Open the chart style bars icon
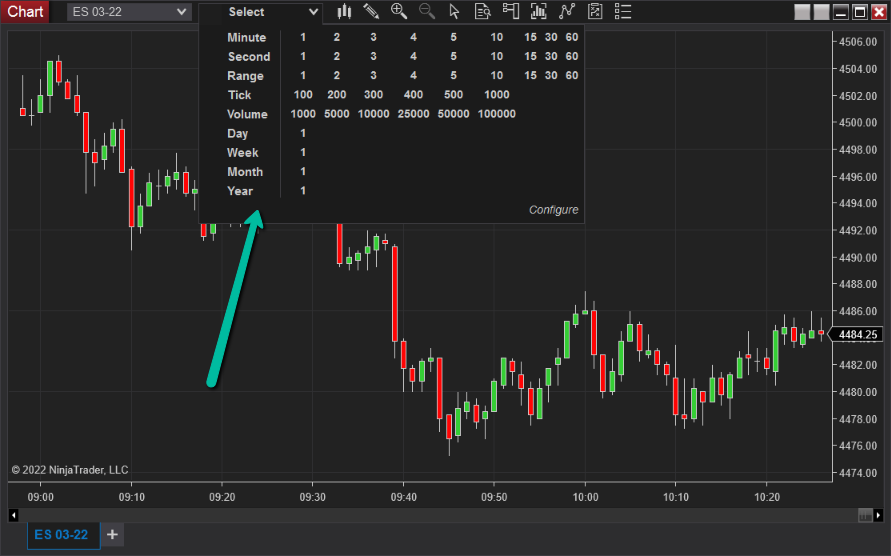This screenshot has width=891, height=556. click(x=344, y=11)
